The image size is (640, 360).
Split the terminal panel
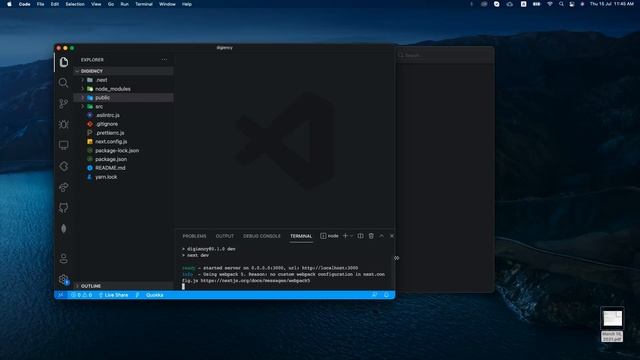pyautogui.click(x=360, y=236)
